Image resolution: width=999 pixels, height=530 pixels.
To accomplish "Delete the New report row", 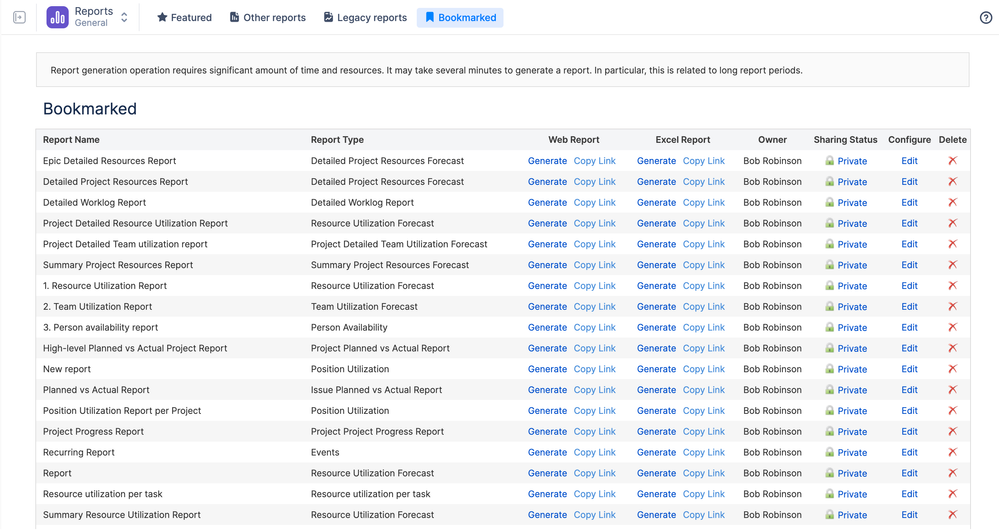I will click(x=952, y=369).
